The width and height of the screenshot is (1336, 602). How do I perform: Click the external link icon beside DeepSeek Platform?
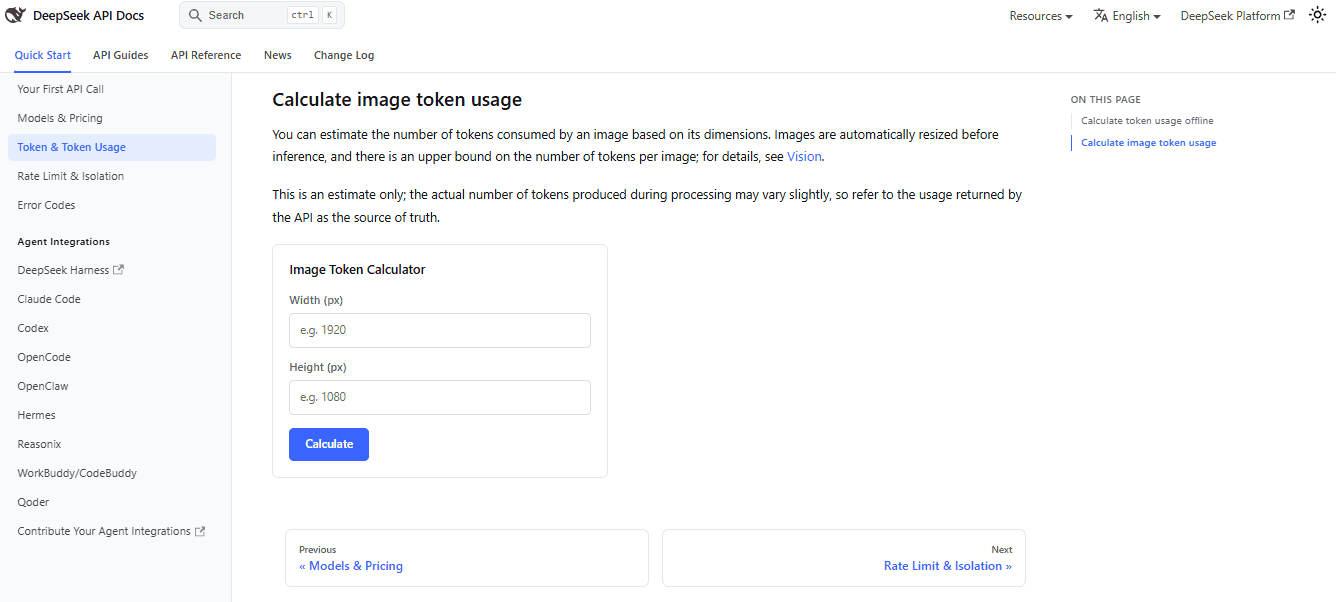coord(1289,15)
